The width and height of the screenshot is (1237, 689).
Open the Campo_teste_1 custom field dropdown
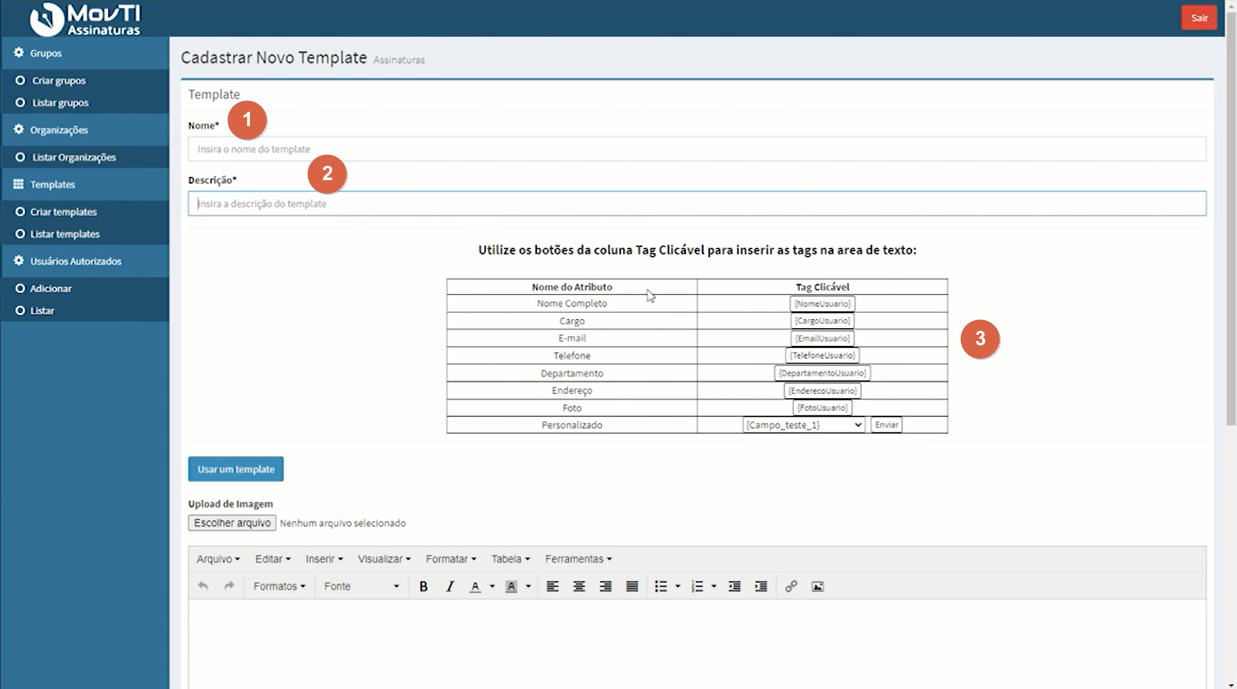pyautogui.click(x=803, y=425)
